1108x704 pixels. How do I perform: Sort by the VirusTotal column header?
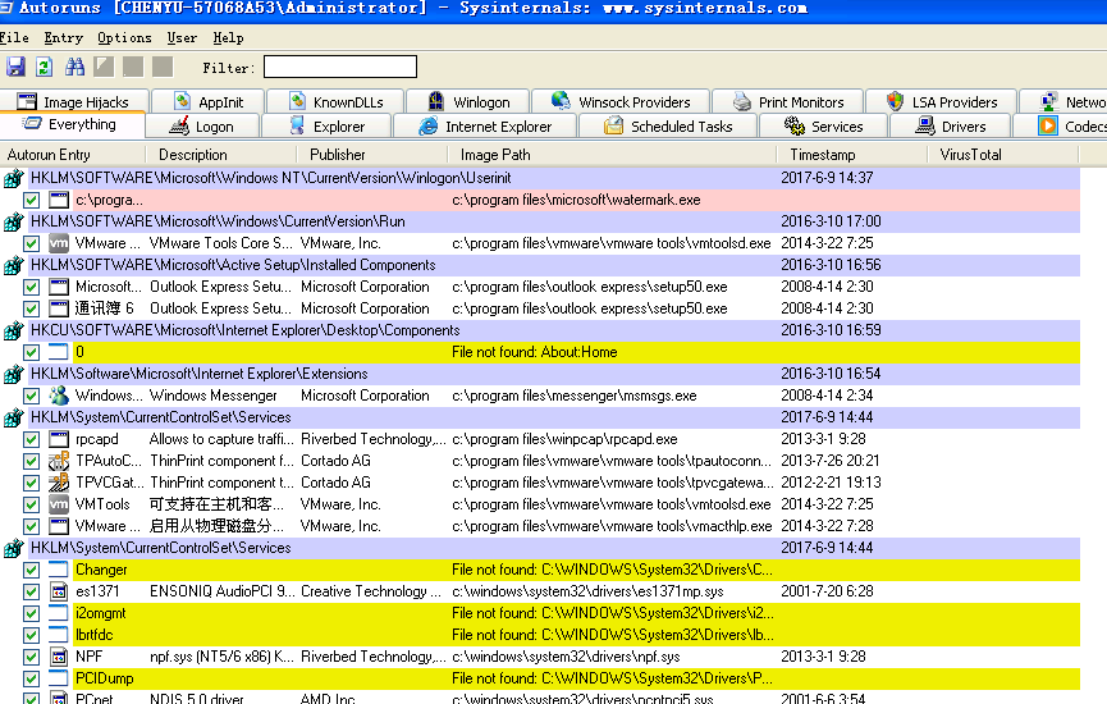pos(1003,154)
